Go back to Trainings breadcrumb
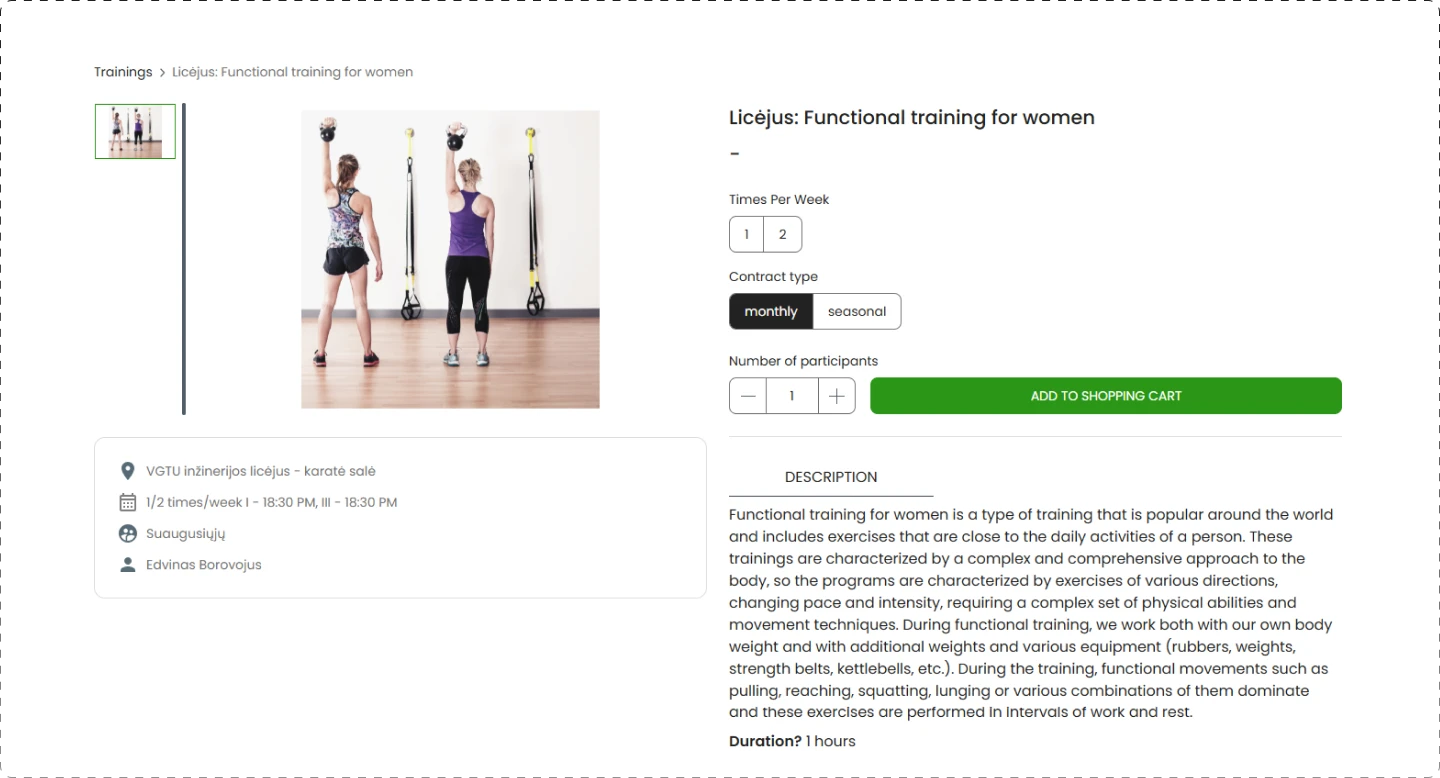 (123, 72)
